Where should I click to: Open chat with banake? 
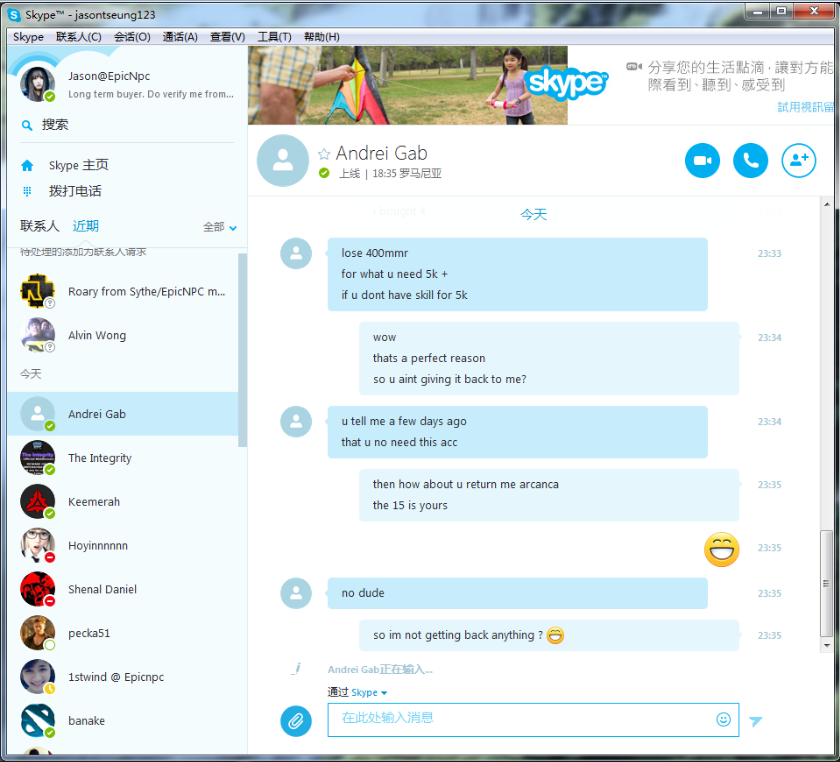tap(123, 721)
